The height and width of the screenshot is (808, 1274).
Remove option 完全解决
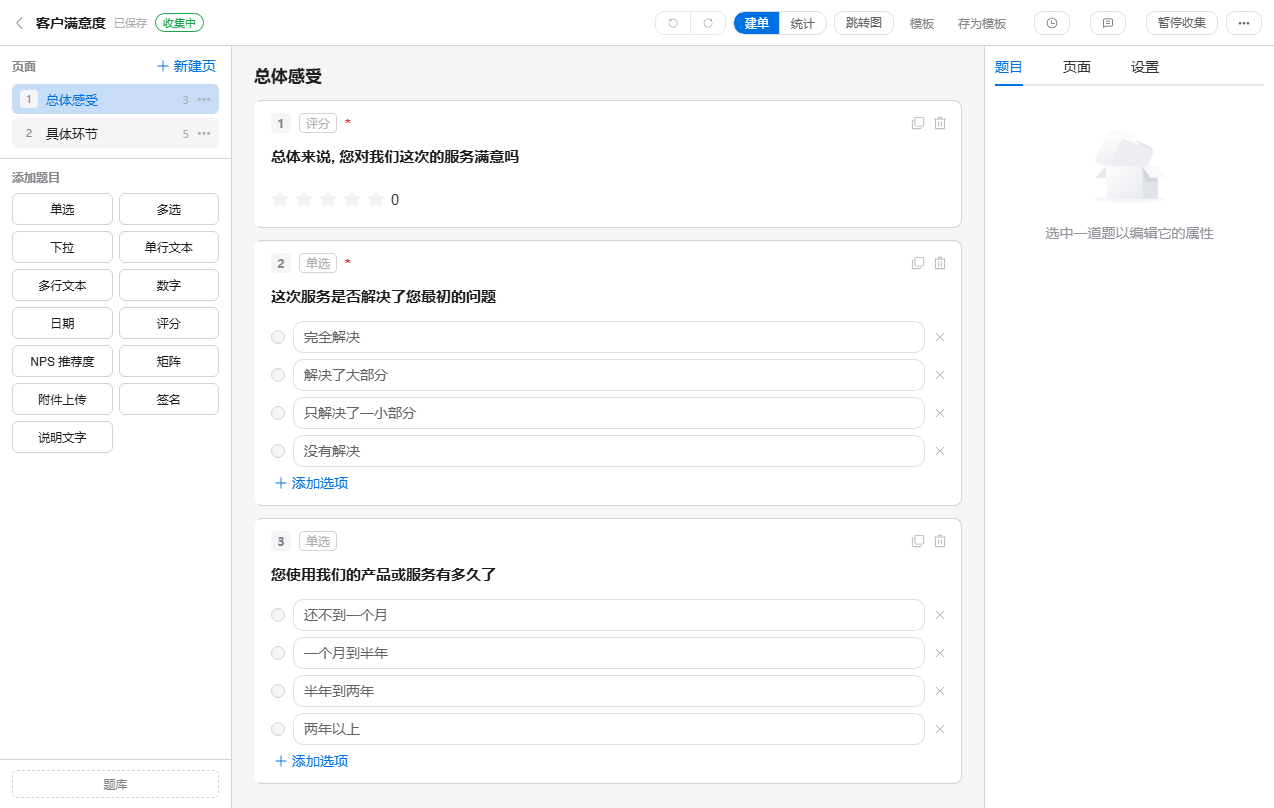point(940,337)
